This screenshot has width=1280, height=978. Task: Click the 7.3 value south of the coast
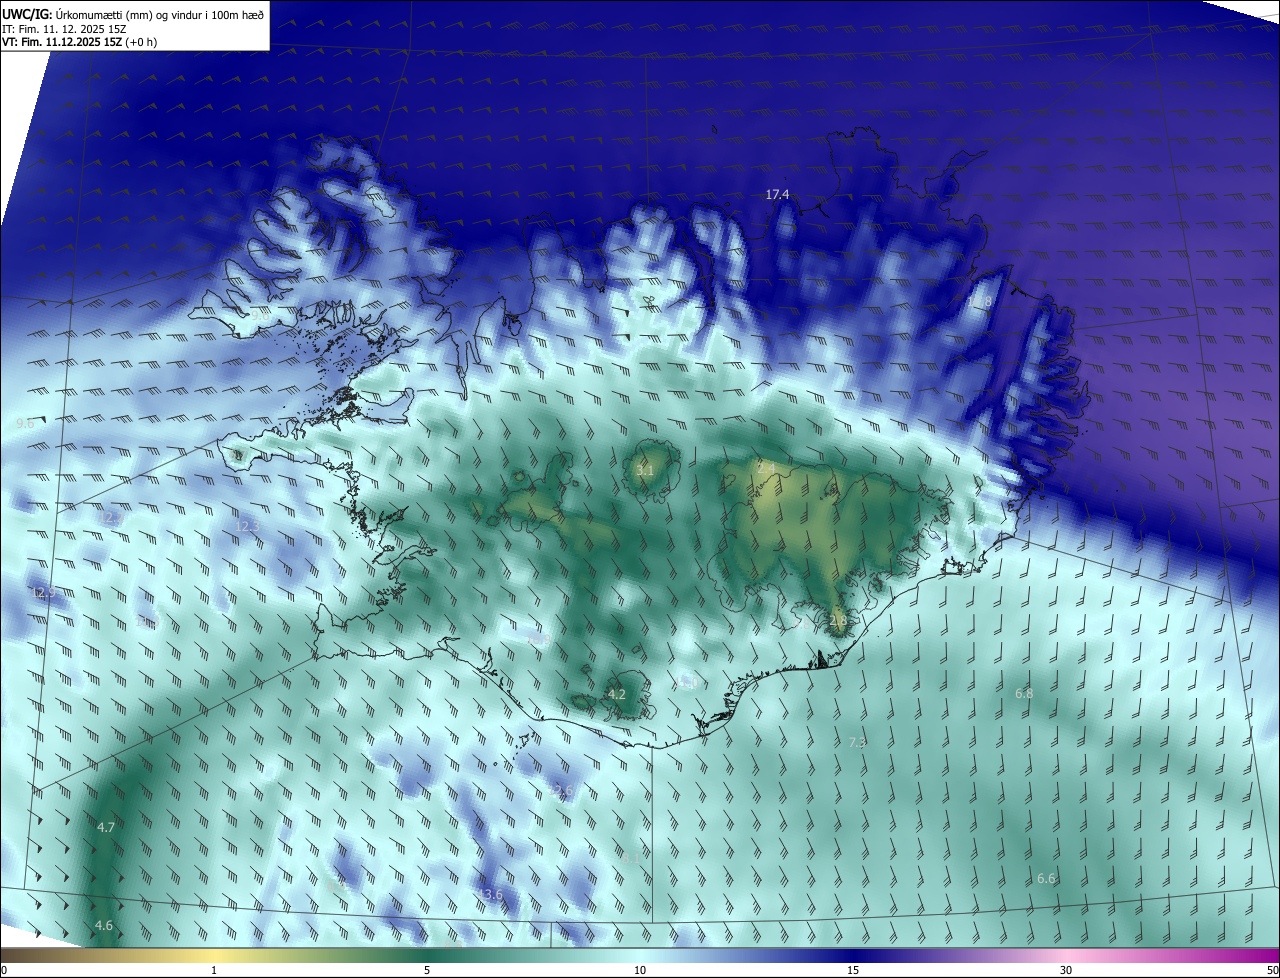click(857, 742)
